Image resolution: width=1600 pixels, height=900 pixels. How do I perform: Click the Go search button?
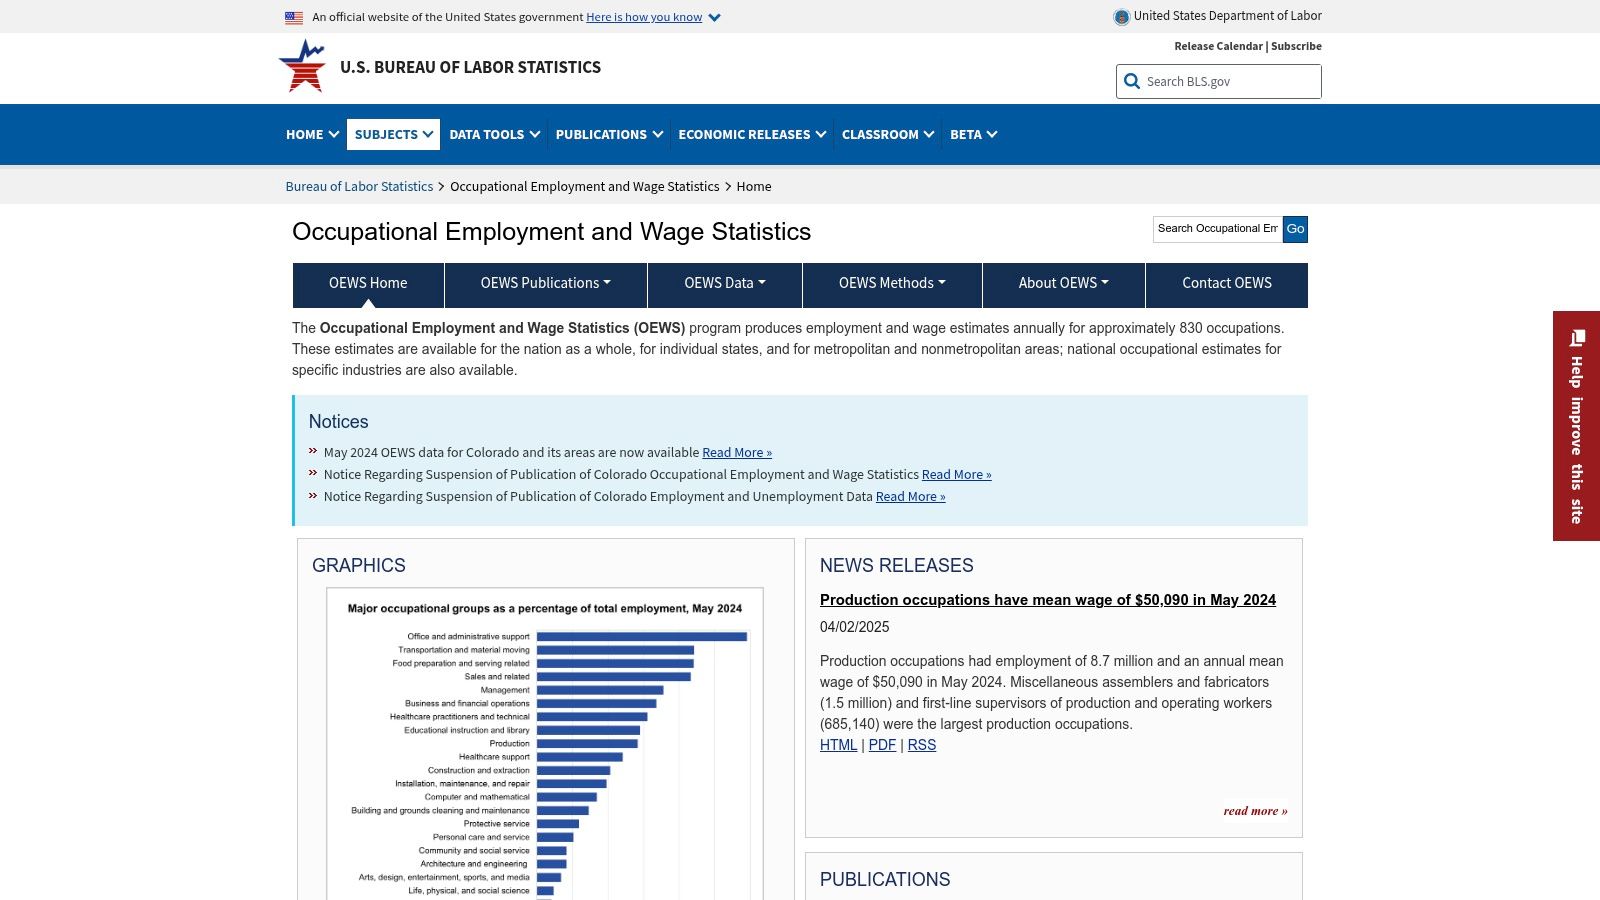pyautogui.click(x=1295, y=229)
